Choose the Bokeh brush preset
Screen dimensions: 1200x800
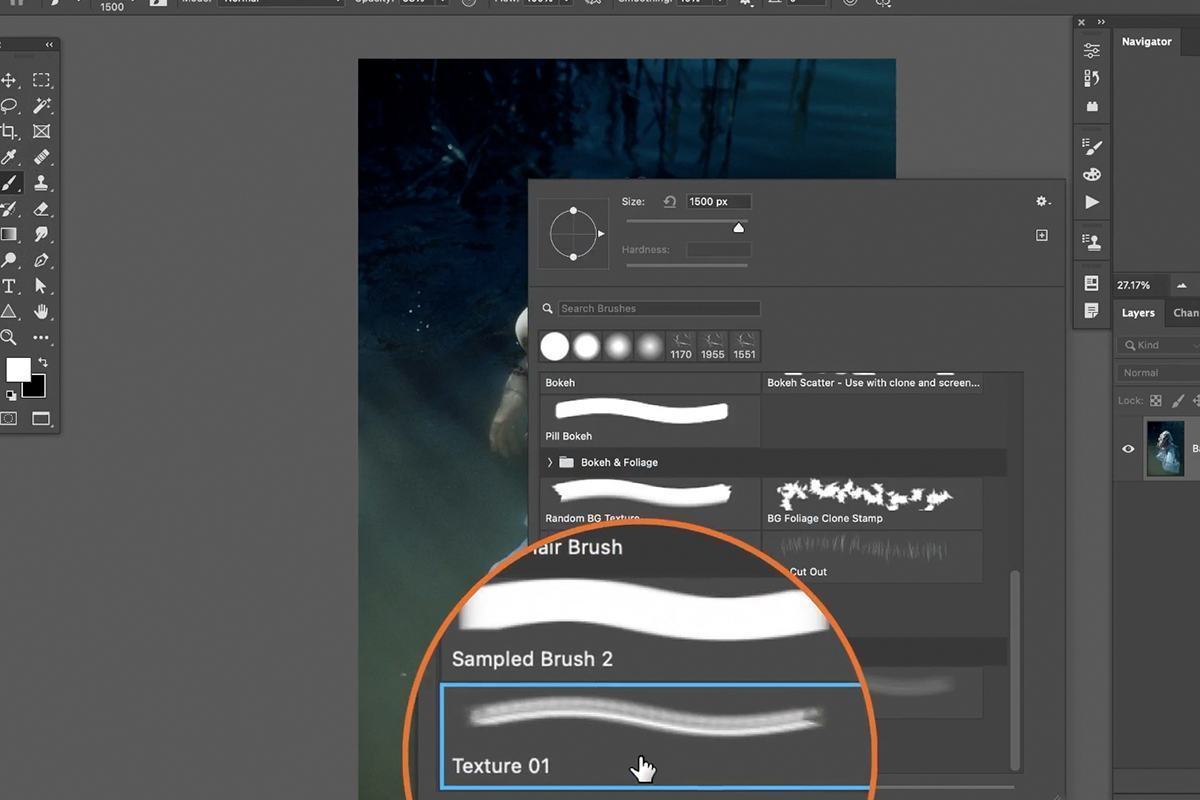click(650, 383)
